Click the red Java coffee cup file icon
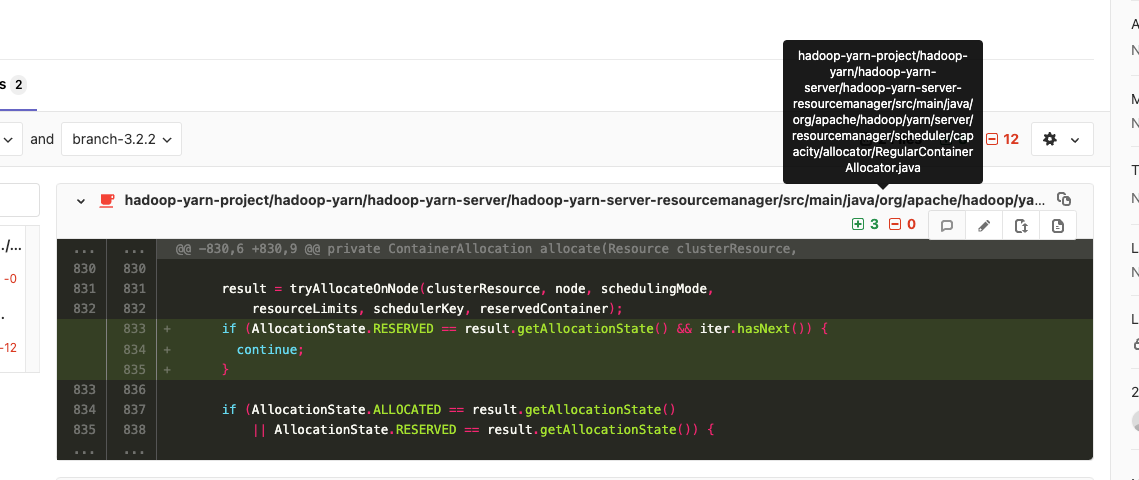1139x480 pixels. [106, 200]
